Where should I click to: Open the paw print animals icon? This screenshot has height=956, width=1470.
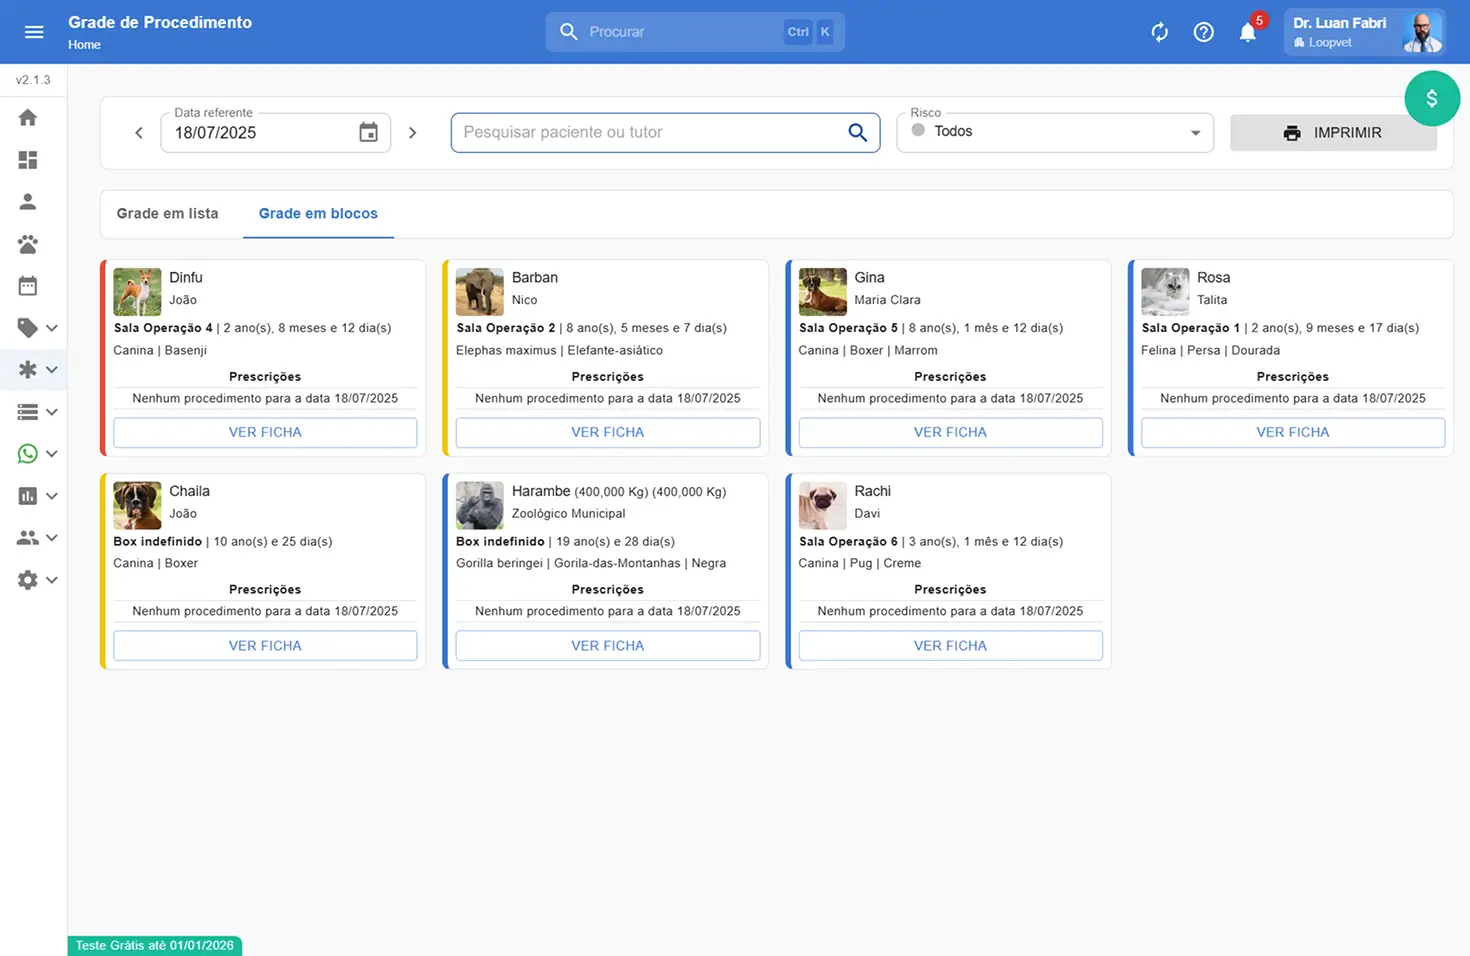click(x=28, y=244)
